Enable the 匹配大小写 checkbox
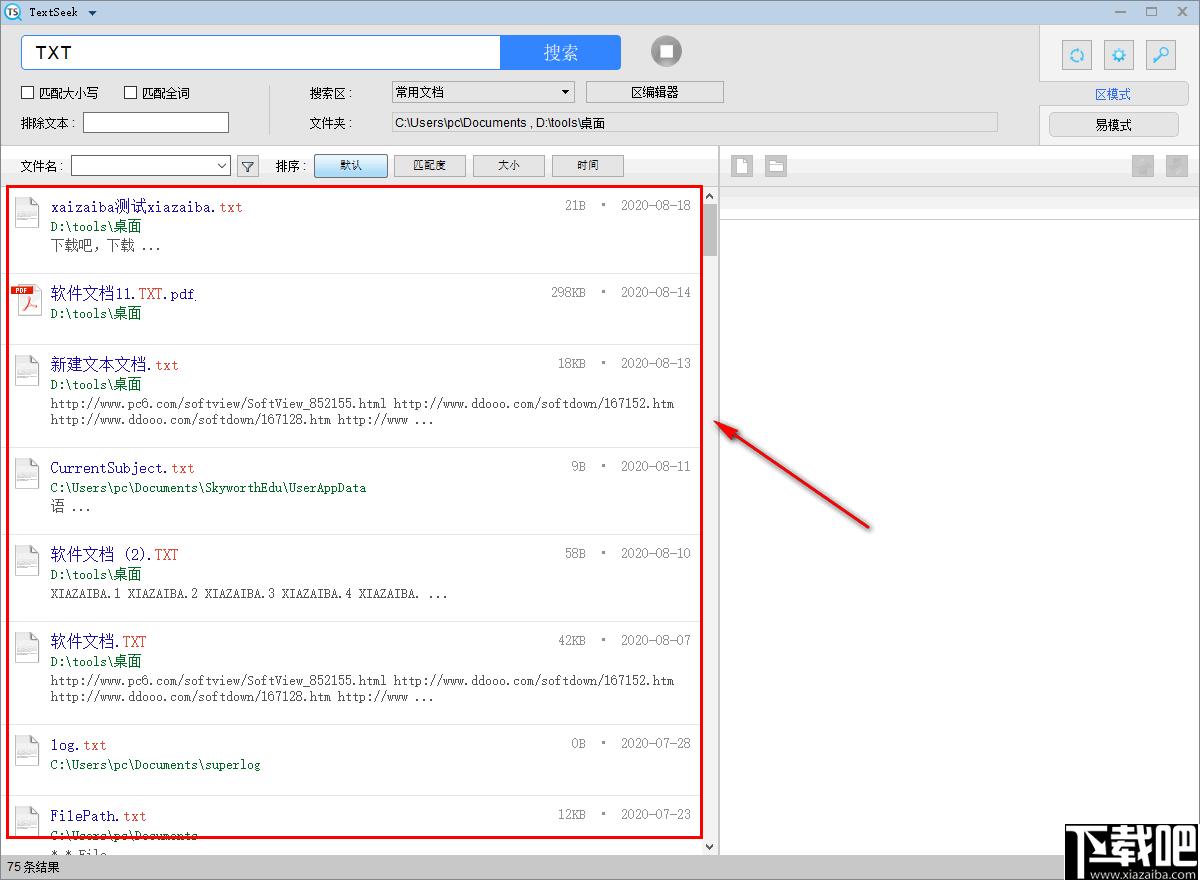 coord(28,93)
